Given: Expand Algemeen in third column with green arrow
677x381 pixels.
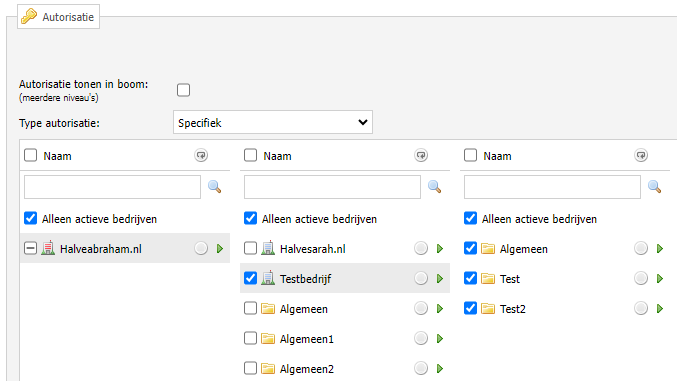Looking at the screenshot, I should coord(660,248).
